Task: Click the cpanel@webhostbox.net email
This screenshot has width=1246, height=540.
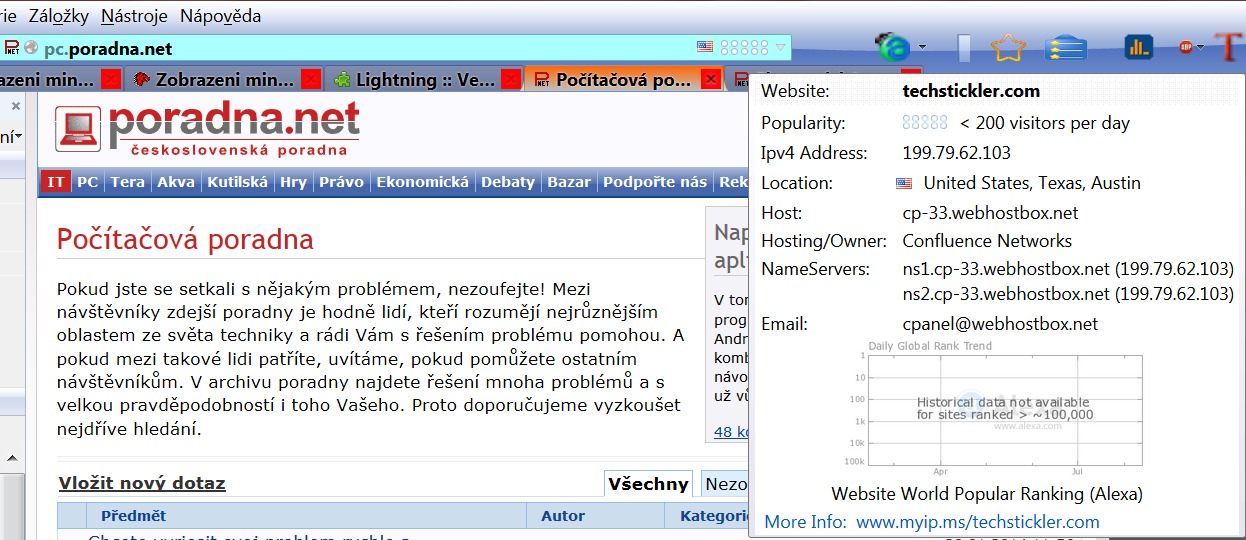Action: pos(1000,324)
